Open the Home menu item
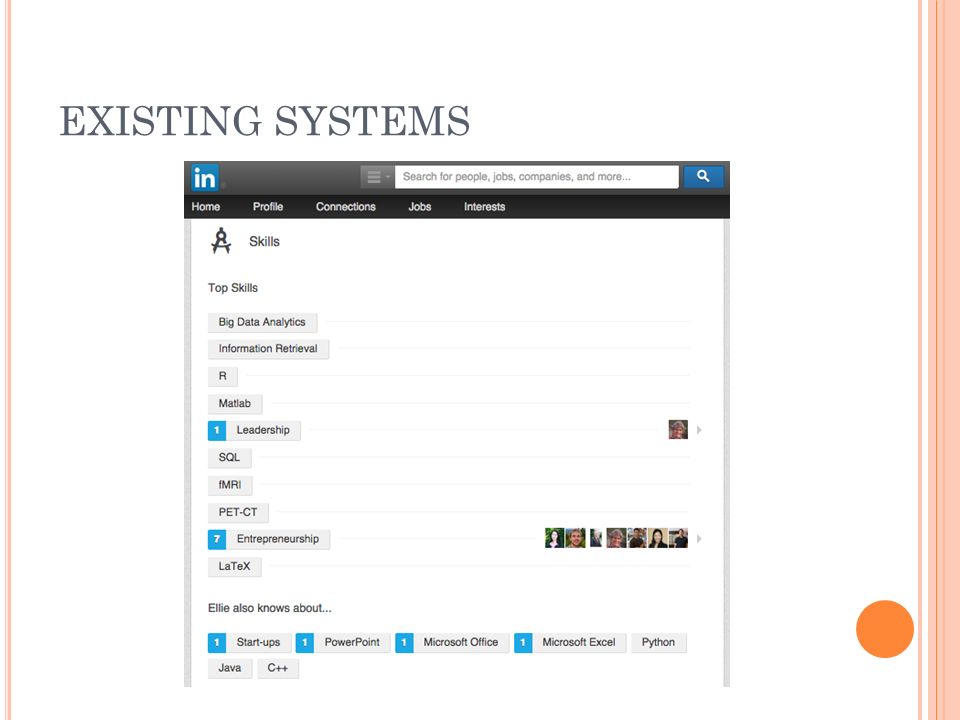This screenshot has width=960, height=720. pyautogui.click(x=206, y=207)
